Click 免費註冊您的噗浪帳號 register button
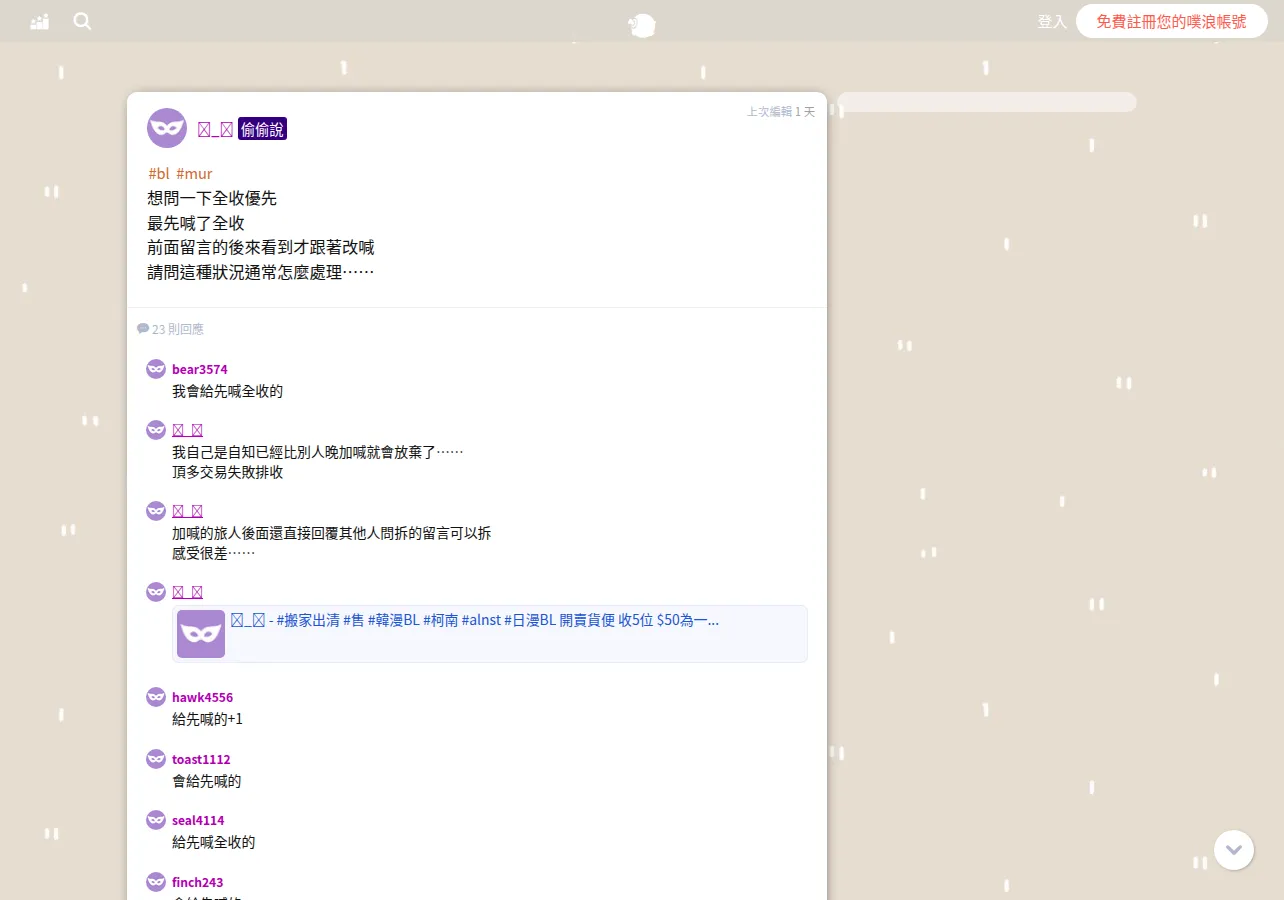The height and width of the screenshot is (900, 1284). 1171,21
